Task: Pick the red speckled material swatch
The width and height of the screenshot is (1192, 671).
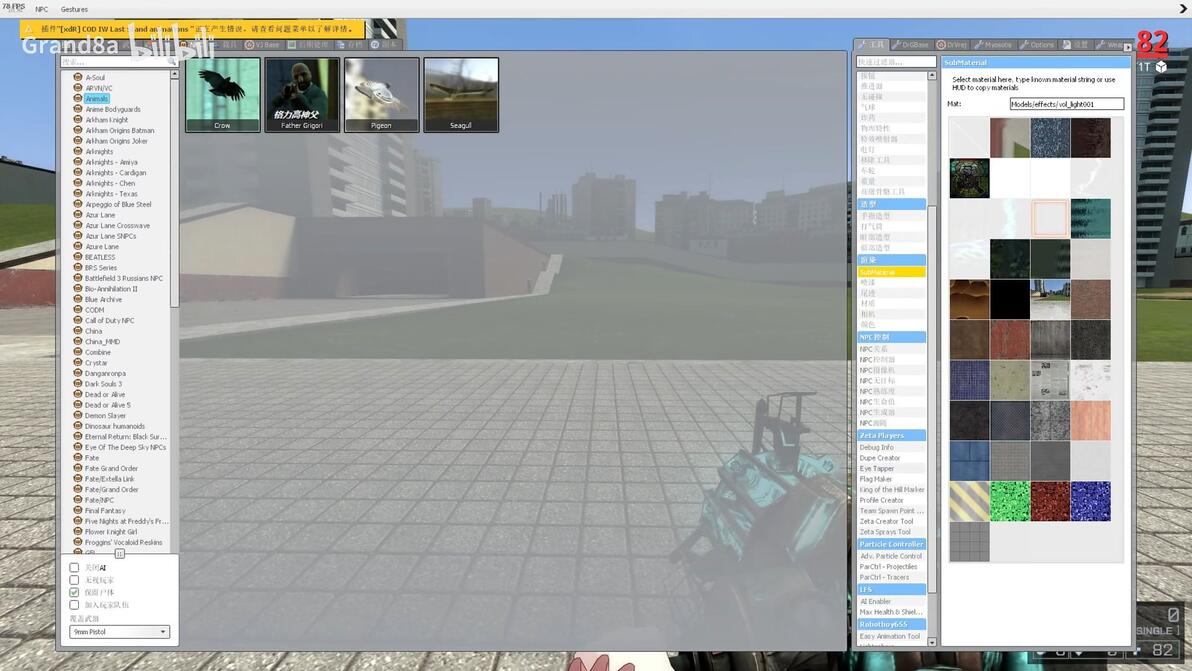Action: coord(1050,501)
